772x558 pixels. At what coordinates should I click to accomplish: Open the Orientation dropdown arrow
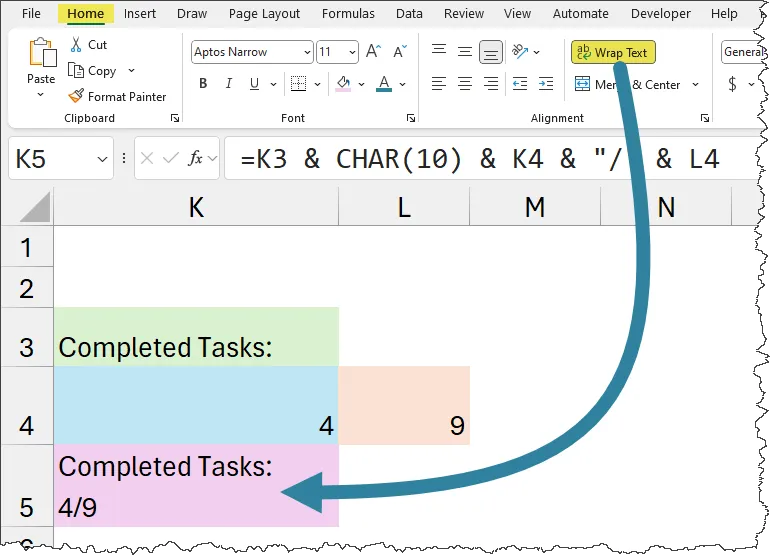(537, 52)
